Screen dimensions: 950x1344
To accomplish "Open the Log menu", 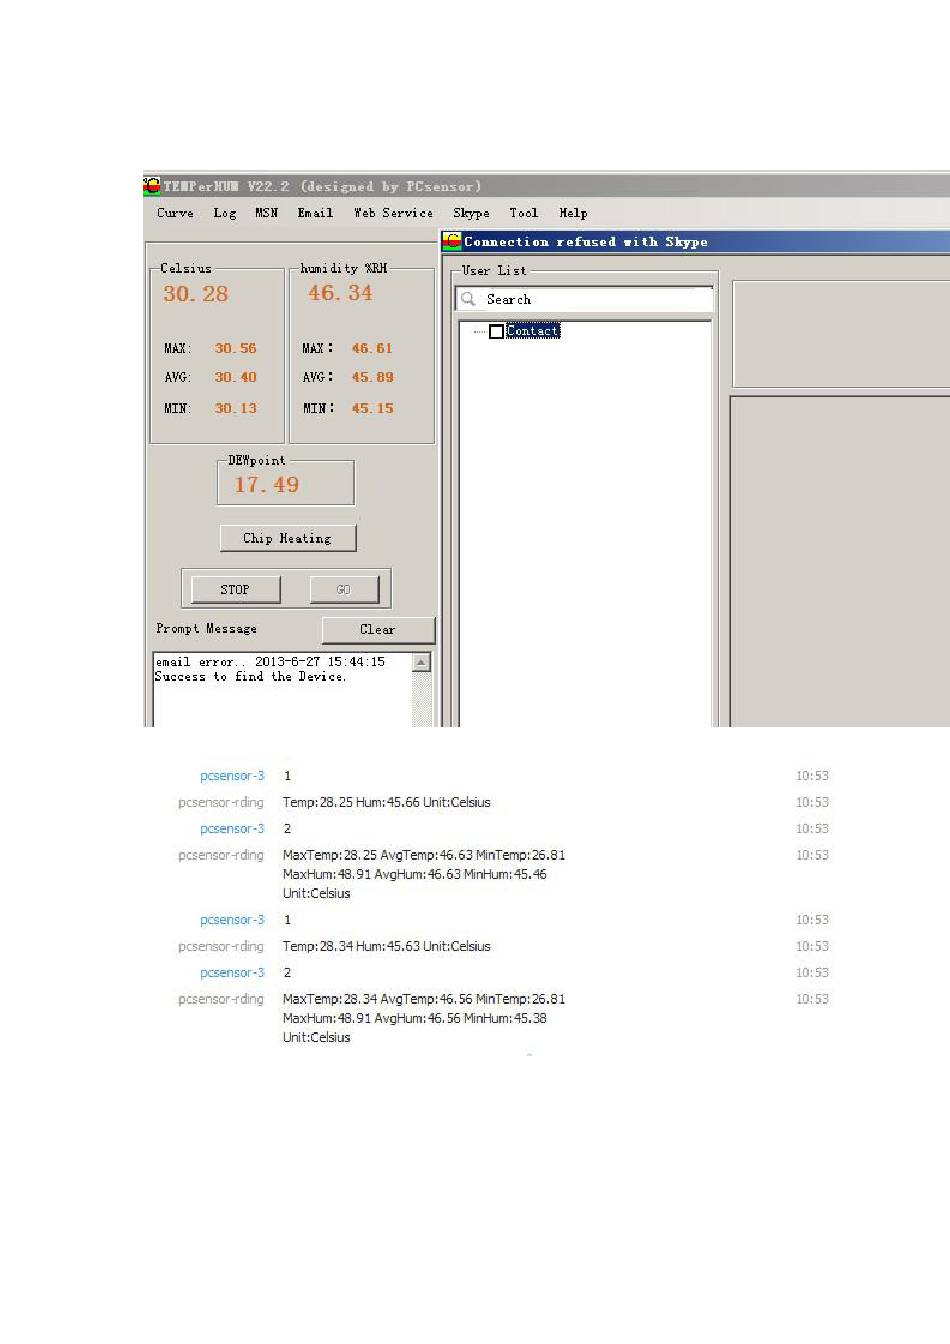I will tap(225, 213).
